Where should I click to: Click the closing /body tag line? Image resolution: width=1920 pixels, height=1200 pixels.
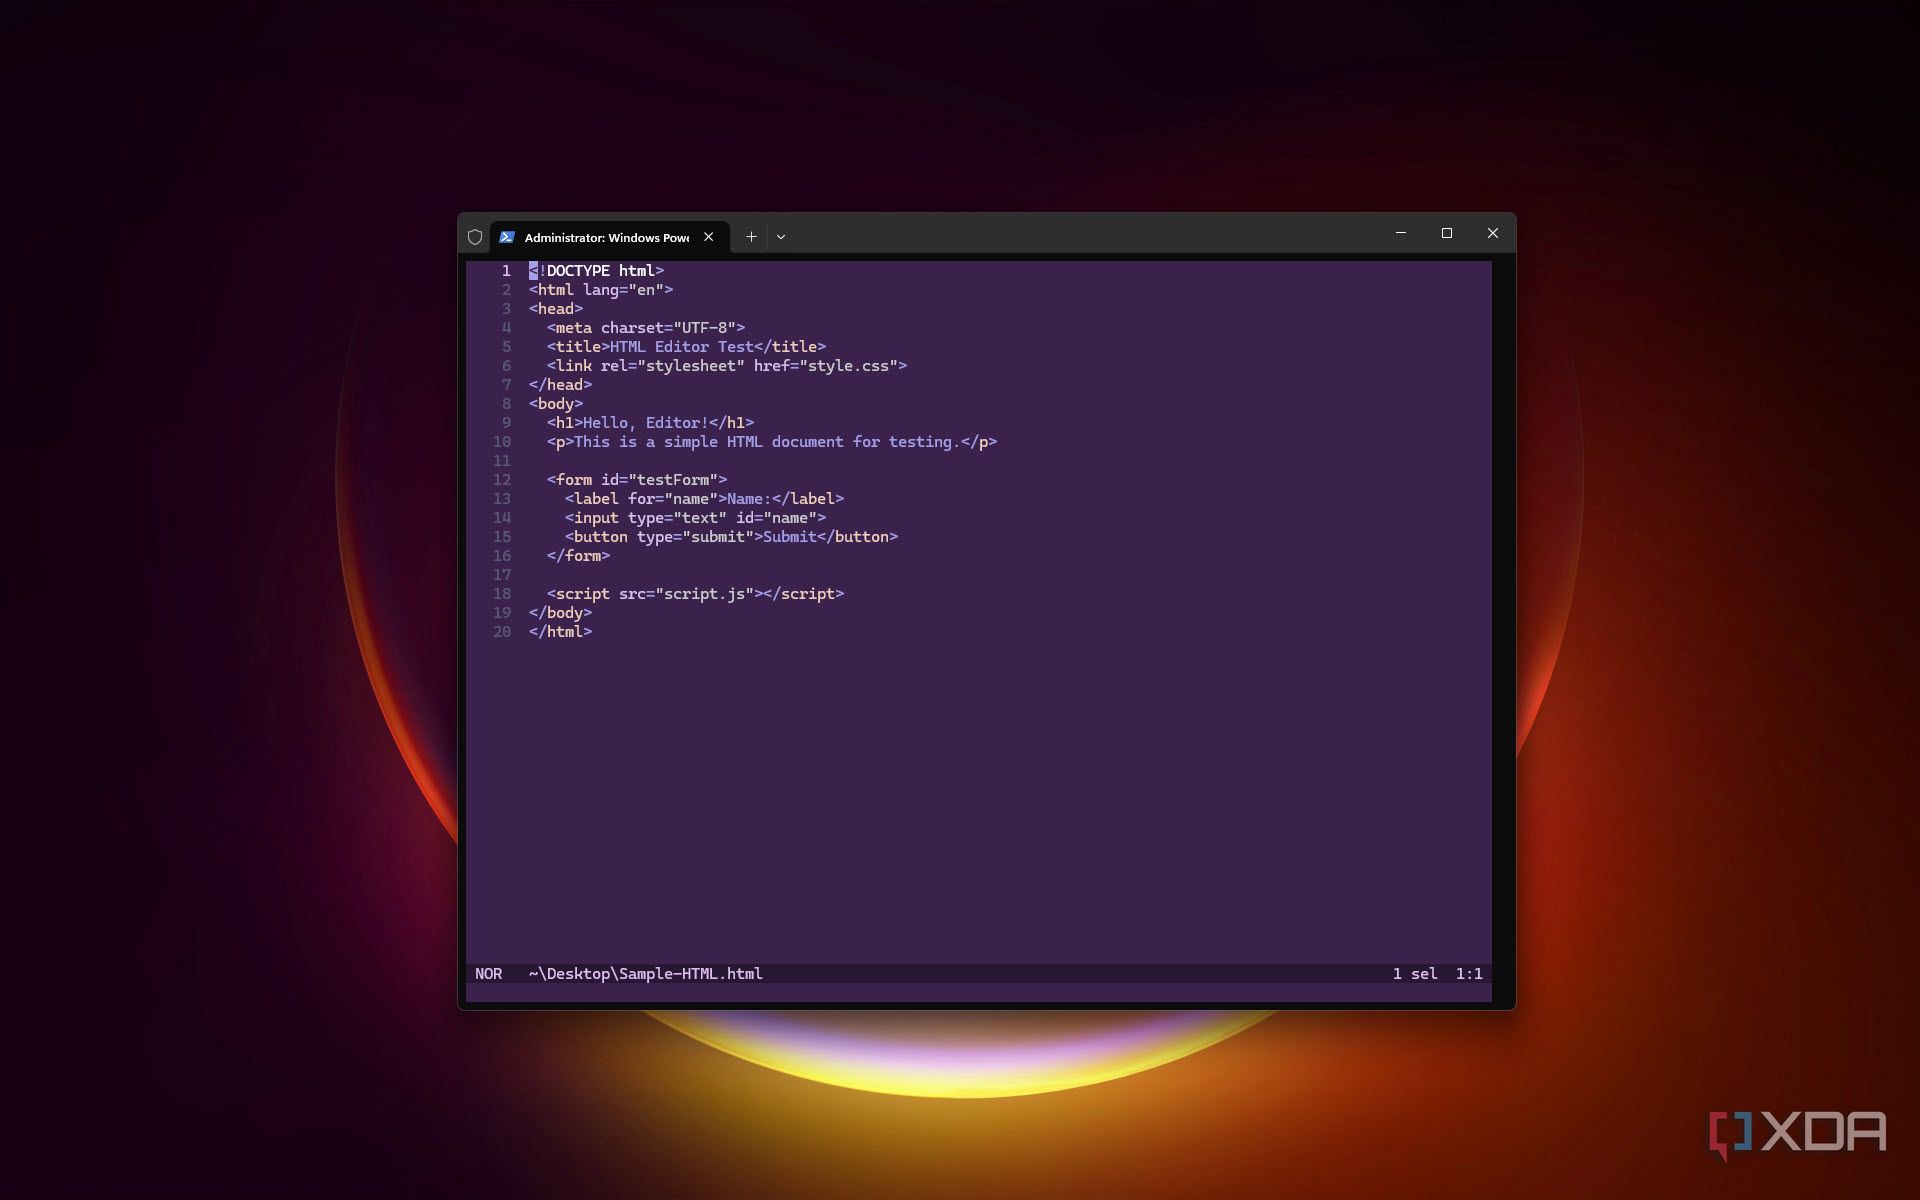click(x=560, y=613)
